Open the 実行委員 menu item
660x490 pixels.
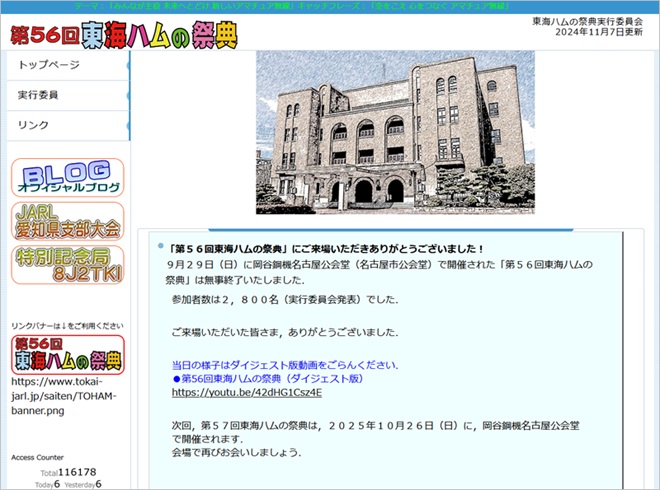pyautogui.click(x=69, y=95)
